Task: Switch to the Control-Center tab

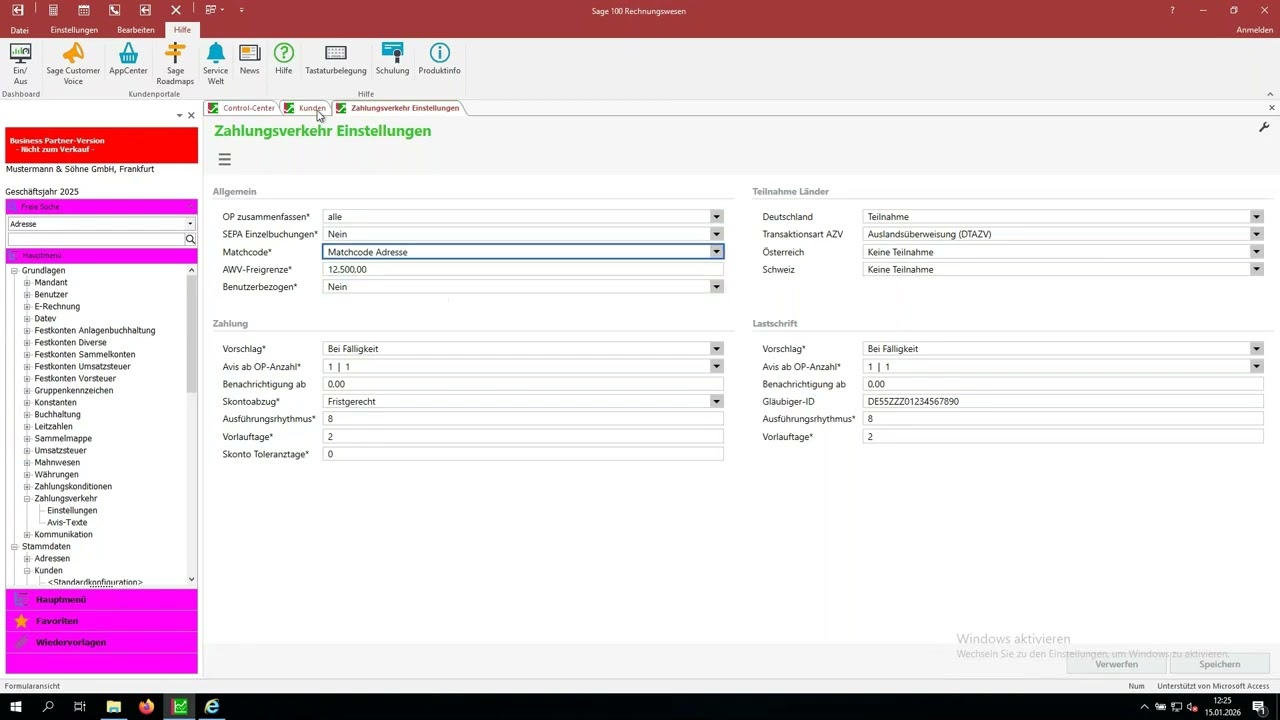Action: tap(241, 108)
